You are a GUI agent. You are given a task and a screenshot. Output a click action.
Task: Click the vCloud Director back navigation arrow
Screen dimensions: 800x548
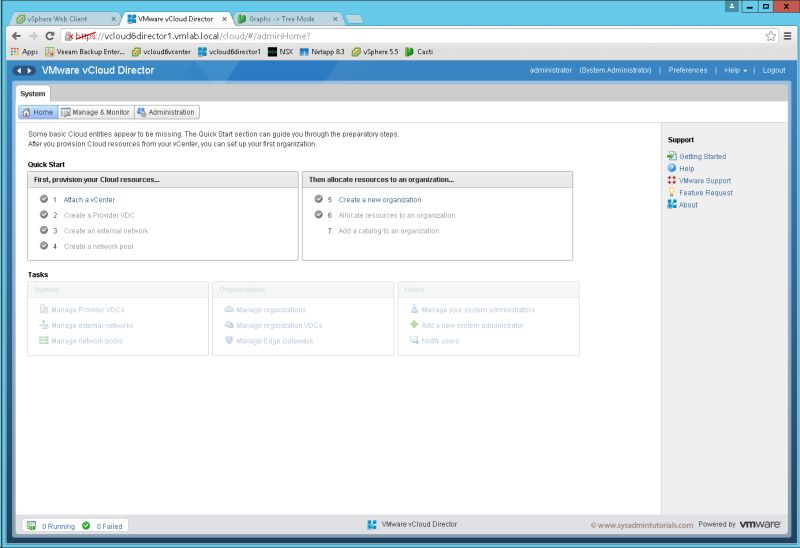coord(19,70)
